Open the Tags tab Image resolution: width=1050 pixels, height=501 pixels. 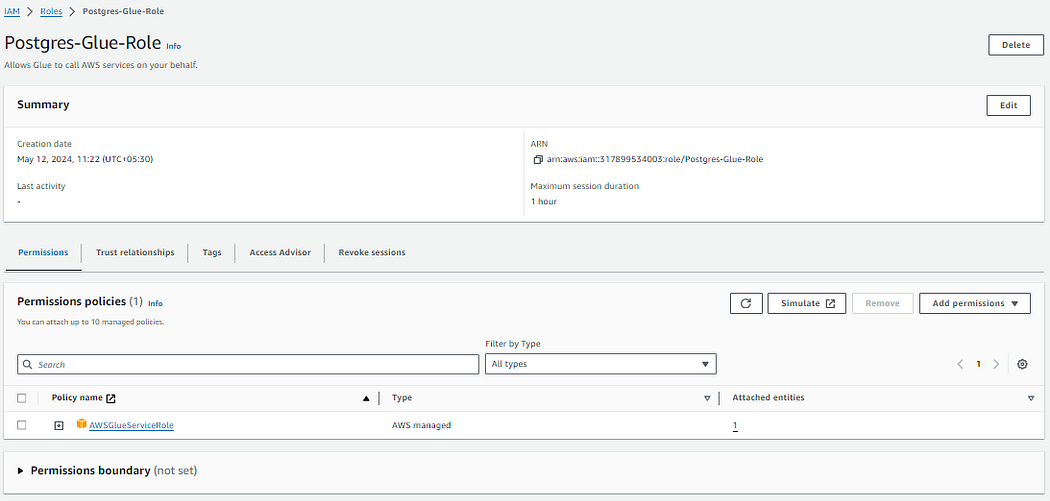(212, 253)
